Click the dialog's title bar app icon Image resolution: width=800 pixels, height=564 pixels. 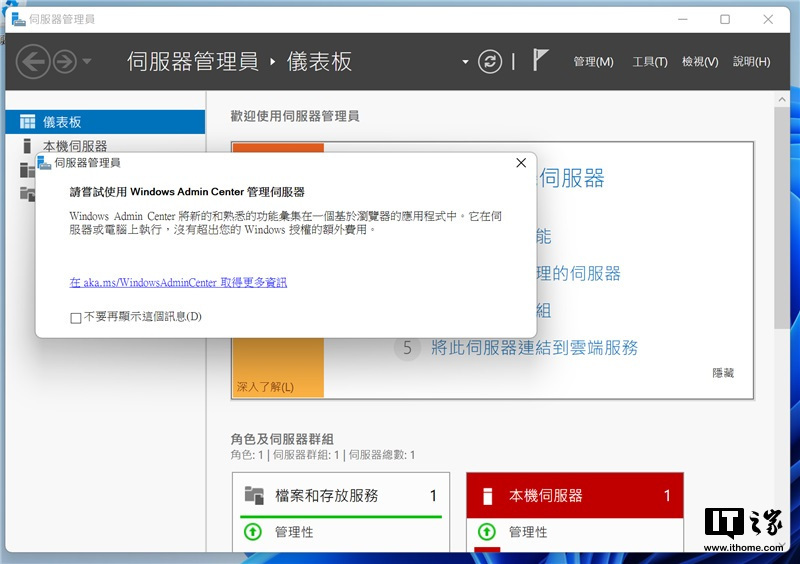[44, 163]
